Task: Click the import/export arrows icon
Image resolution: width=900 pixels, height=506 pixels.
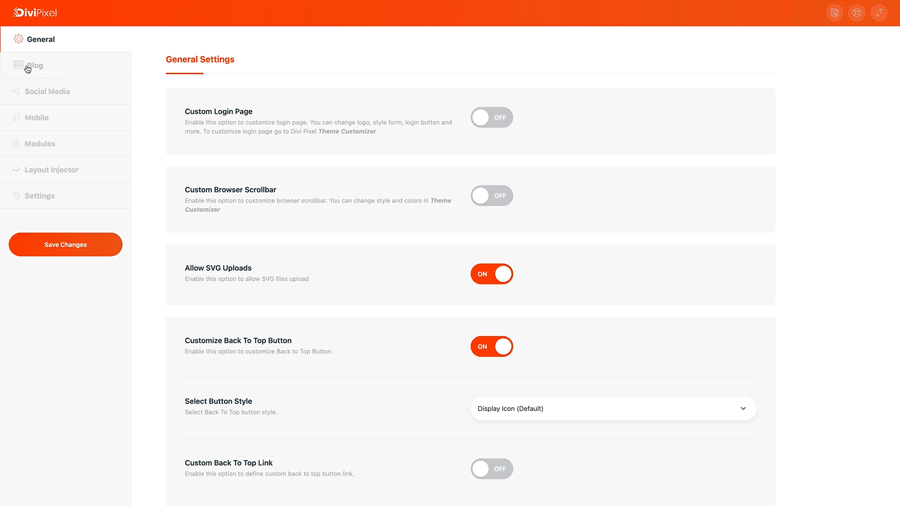Action: click(x=879, y=13)
